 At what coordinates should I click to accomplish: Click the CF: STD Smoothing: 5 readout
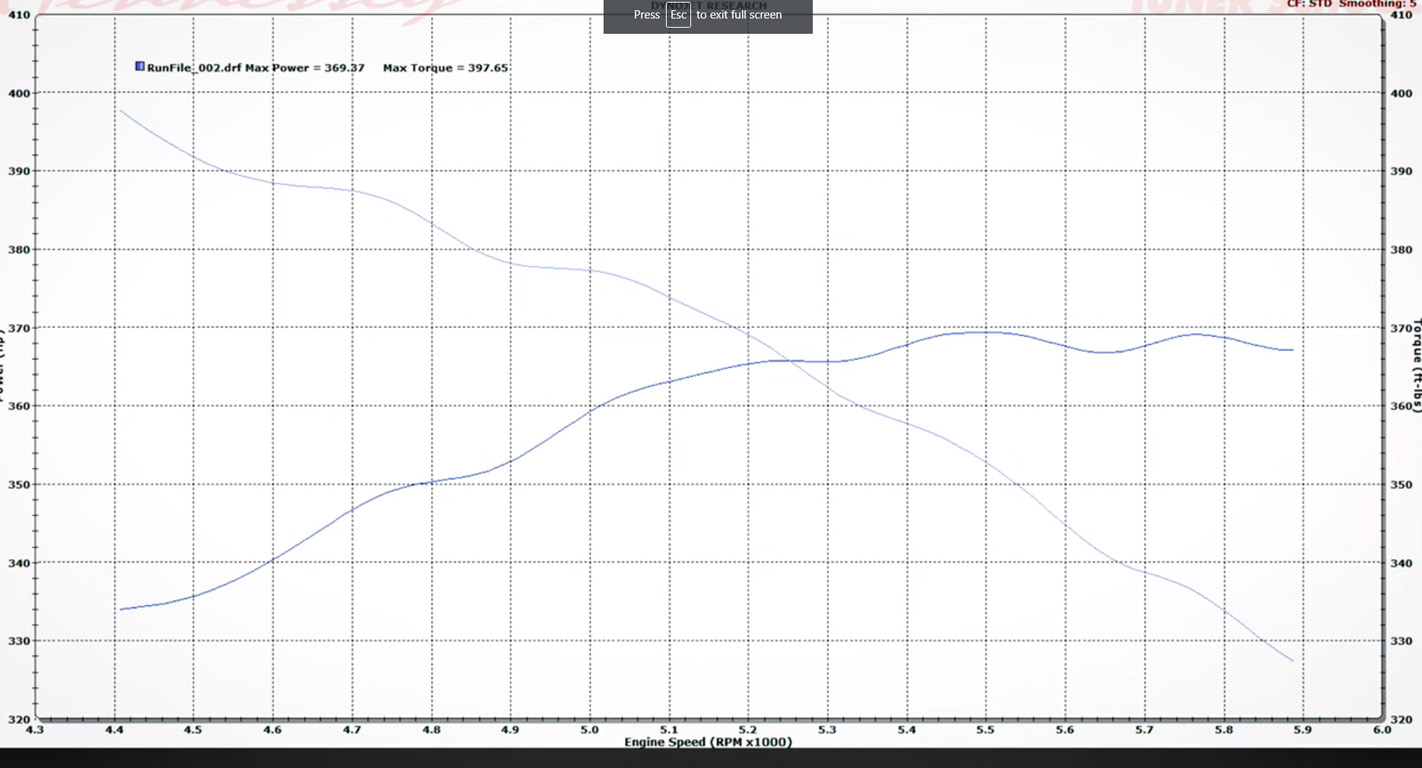[1350, 5]
